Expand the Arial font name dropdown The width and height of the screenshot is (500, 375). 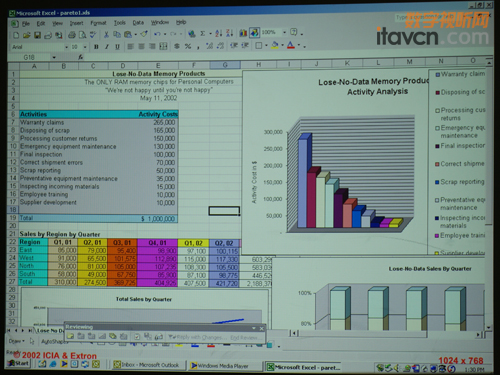click(x=66, y=47)
